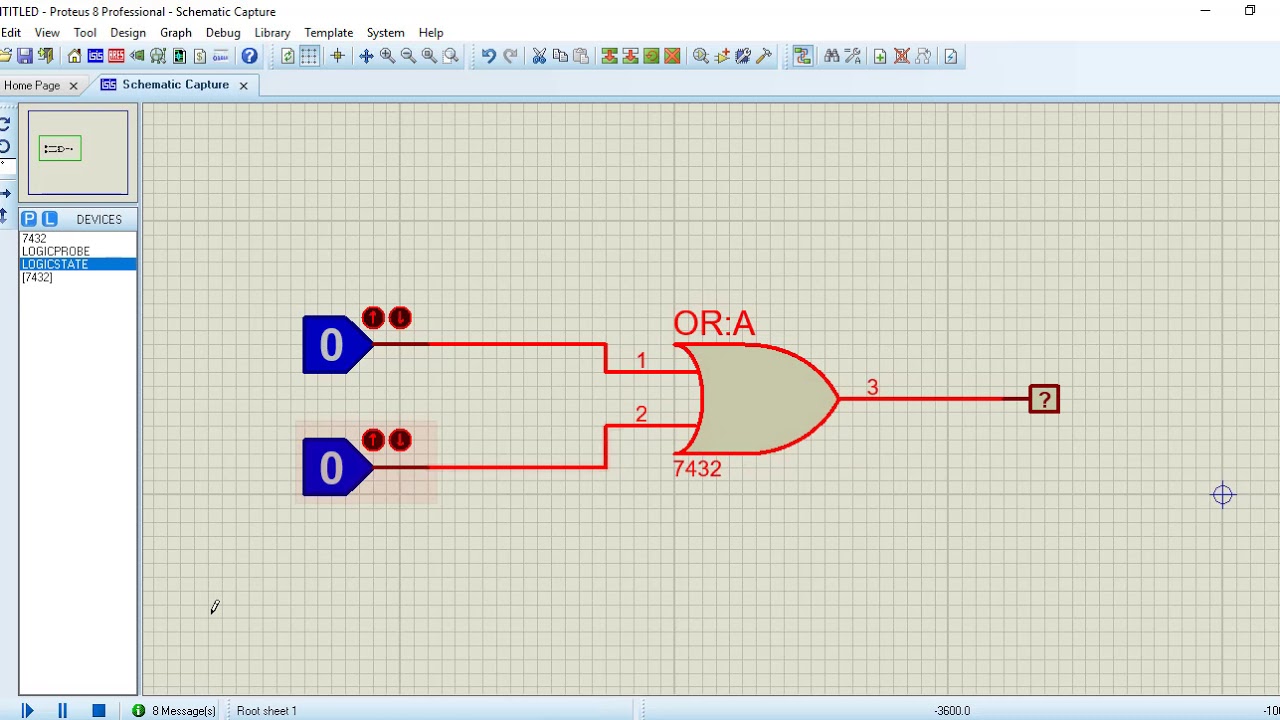Click the Packaging Tool chip icon
This screenshot has width=1280, height=720.
point(743,56)
